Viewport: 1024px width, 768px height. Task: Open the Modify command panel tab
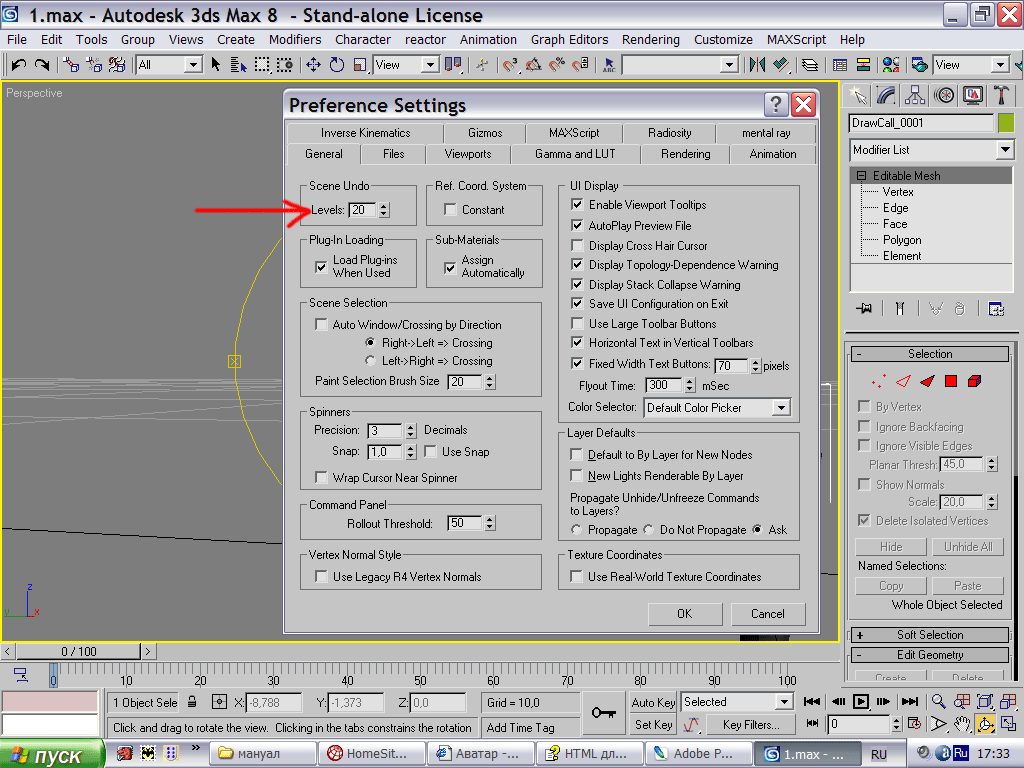(886, 96)
